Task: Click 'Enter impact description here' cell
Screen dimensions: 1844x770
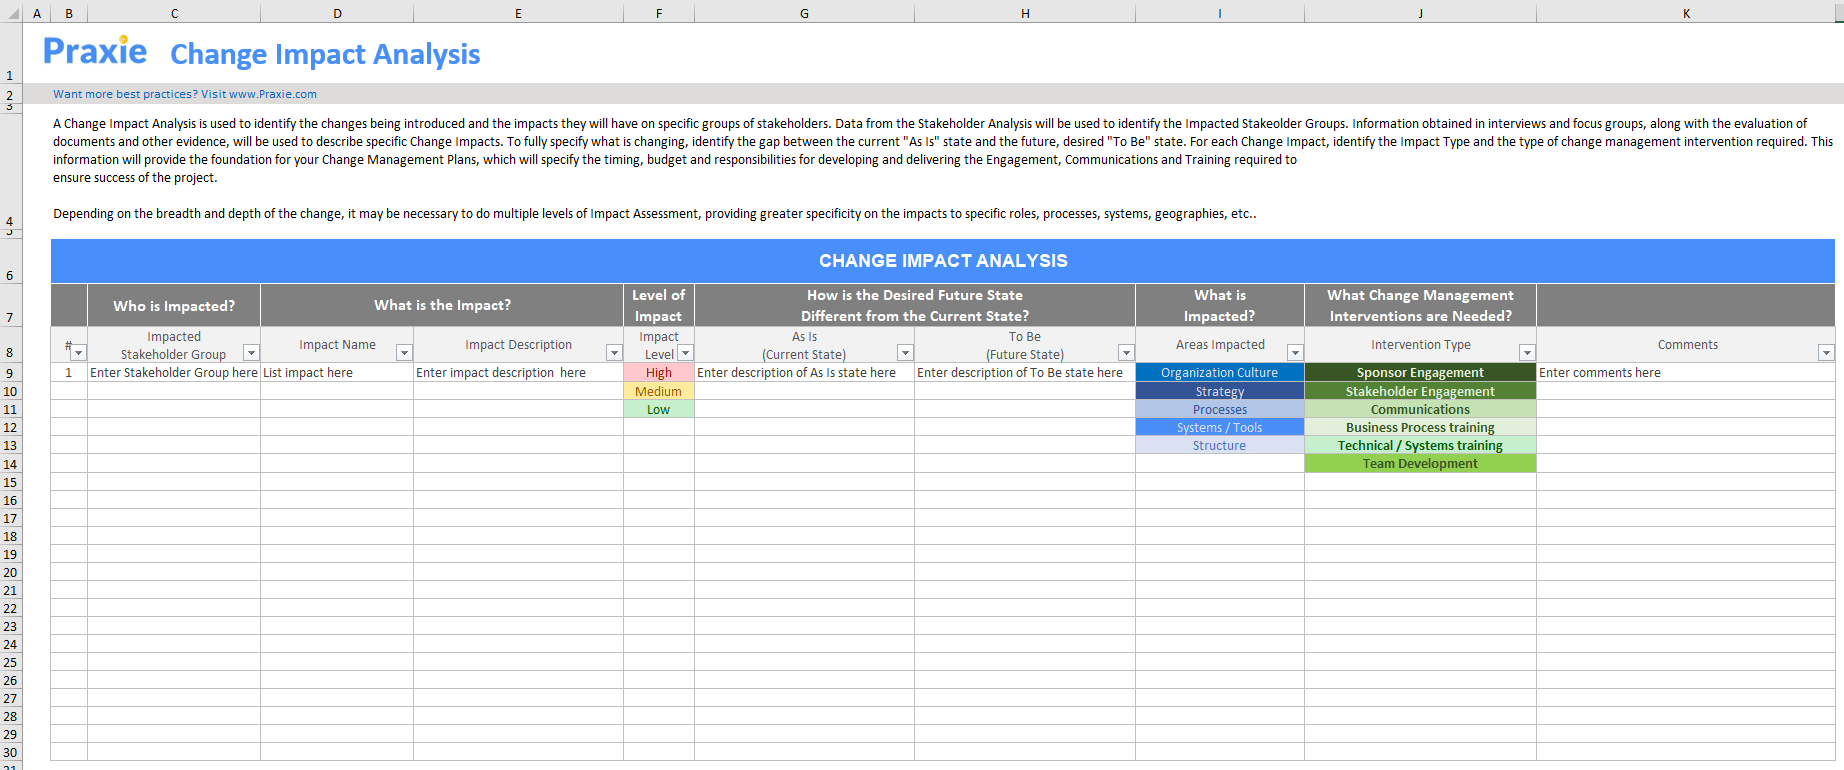Action: (x=518, y=372)
